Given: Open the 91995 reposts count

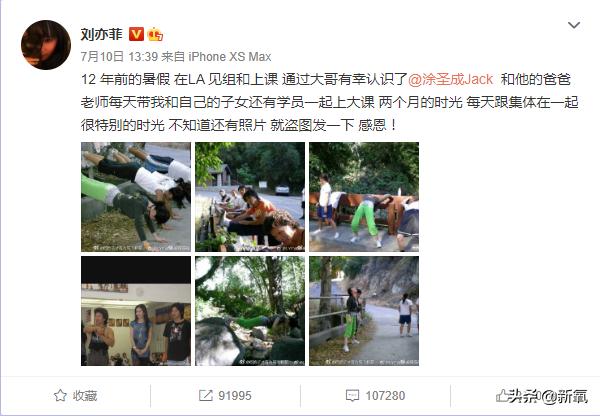Looking at the screenshot, I should pos(235,395).
